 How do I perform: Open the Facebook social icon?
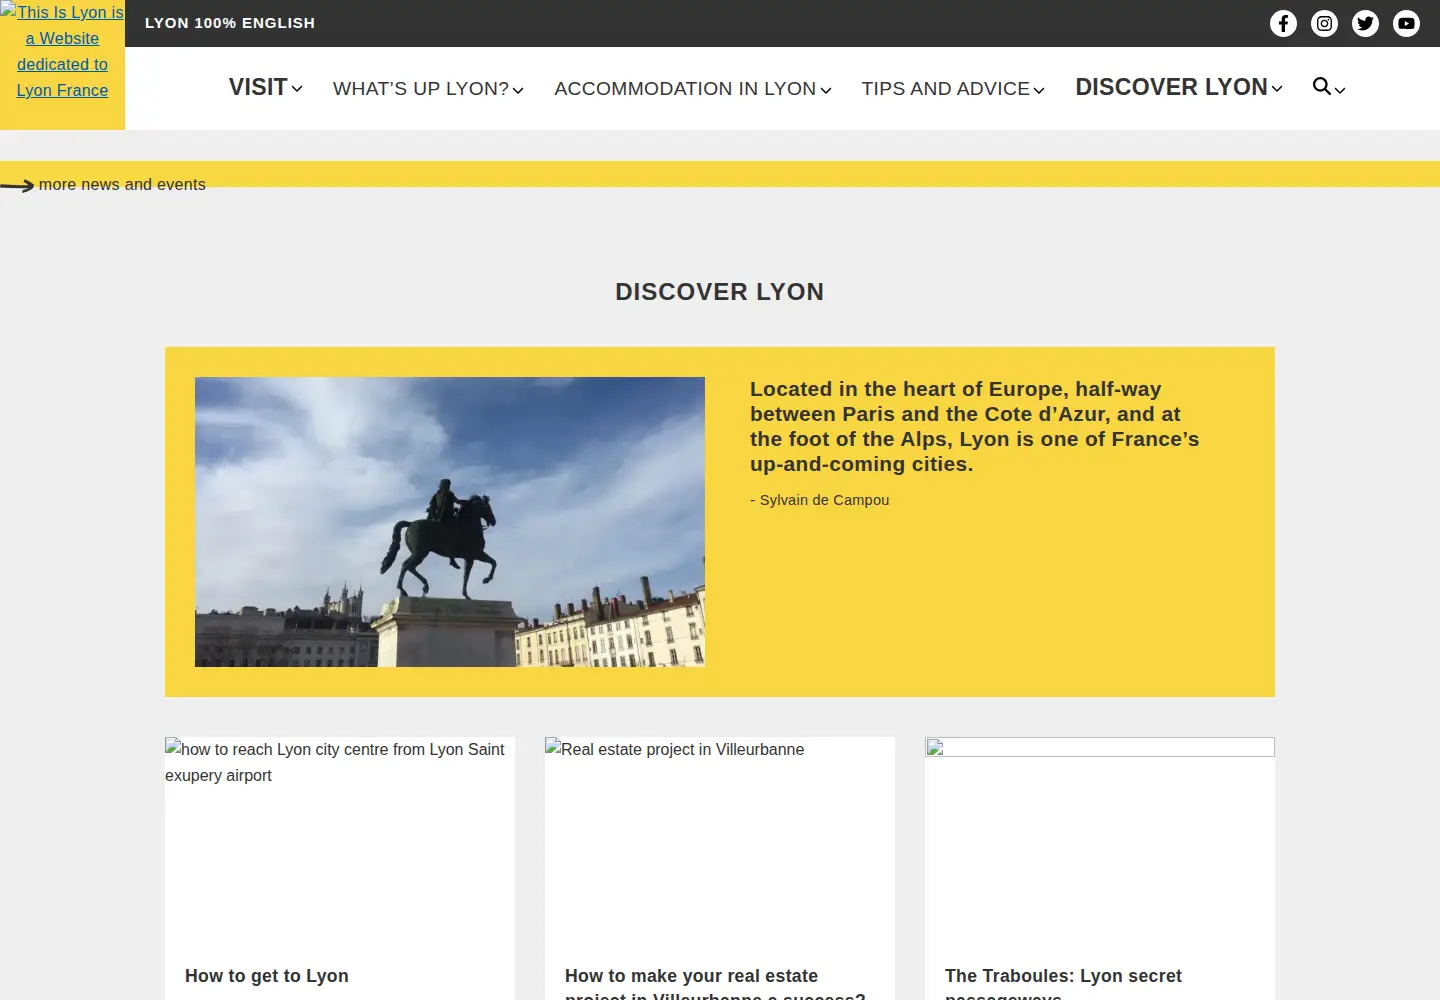[x=1283, y=23]
